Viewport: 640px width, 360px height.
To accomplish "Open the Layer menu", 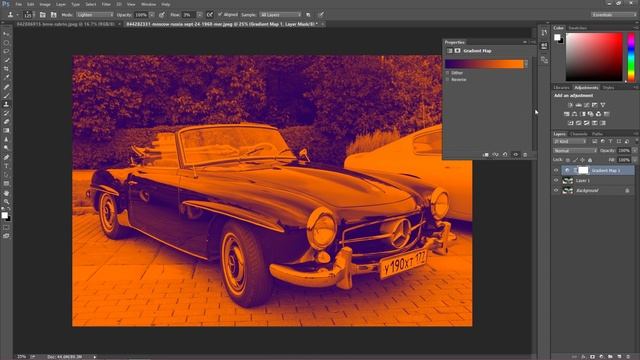I will coord(61,4).
